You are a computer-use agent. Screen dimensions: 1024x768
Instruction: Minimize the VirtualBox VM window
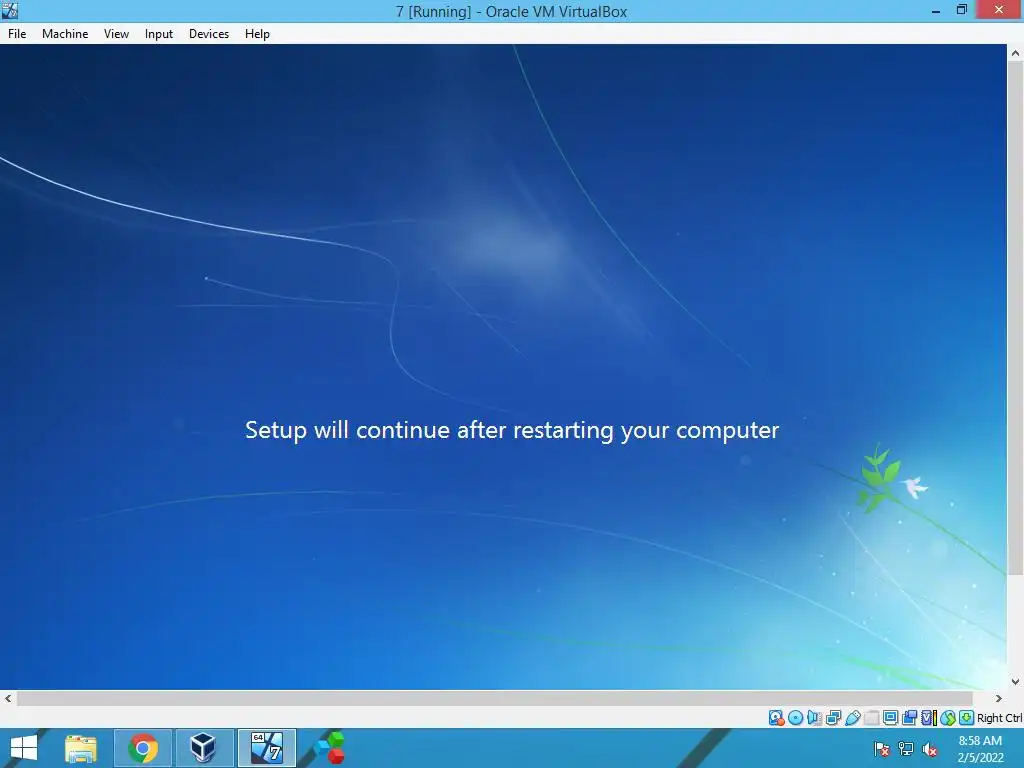point(936,10)
